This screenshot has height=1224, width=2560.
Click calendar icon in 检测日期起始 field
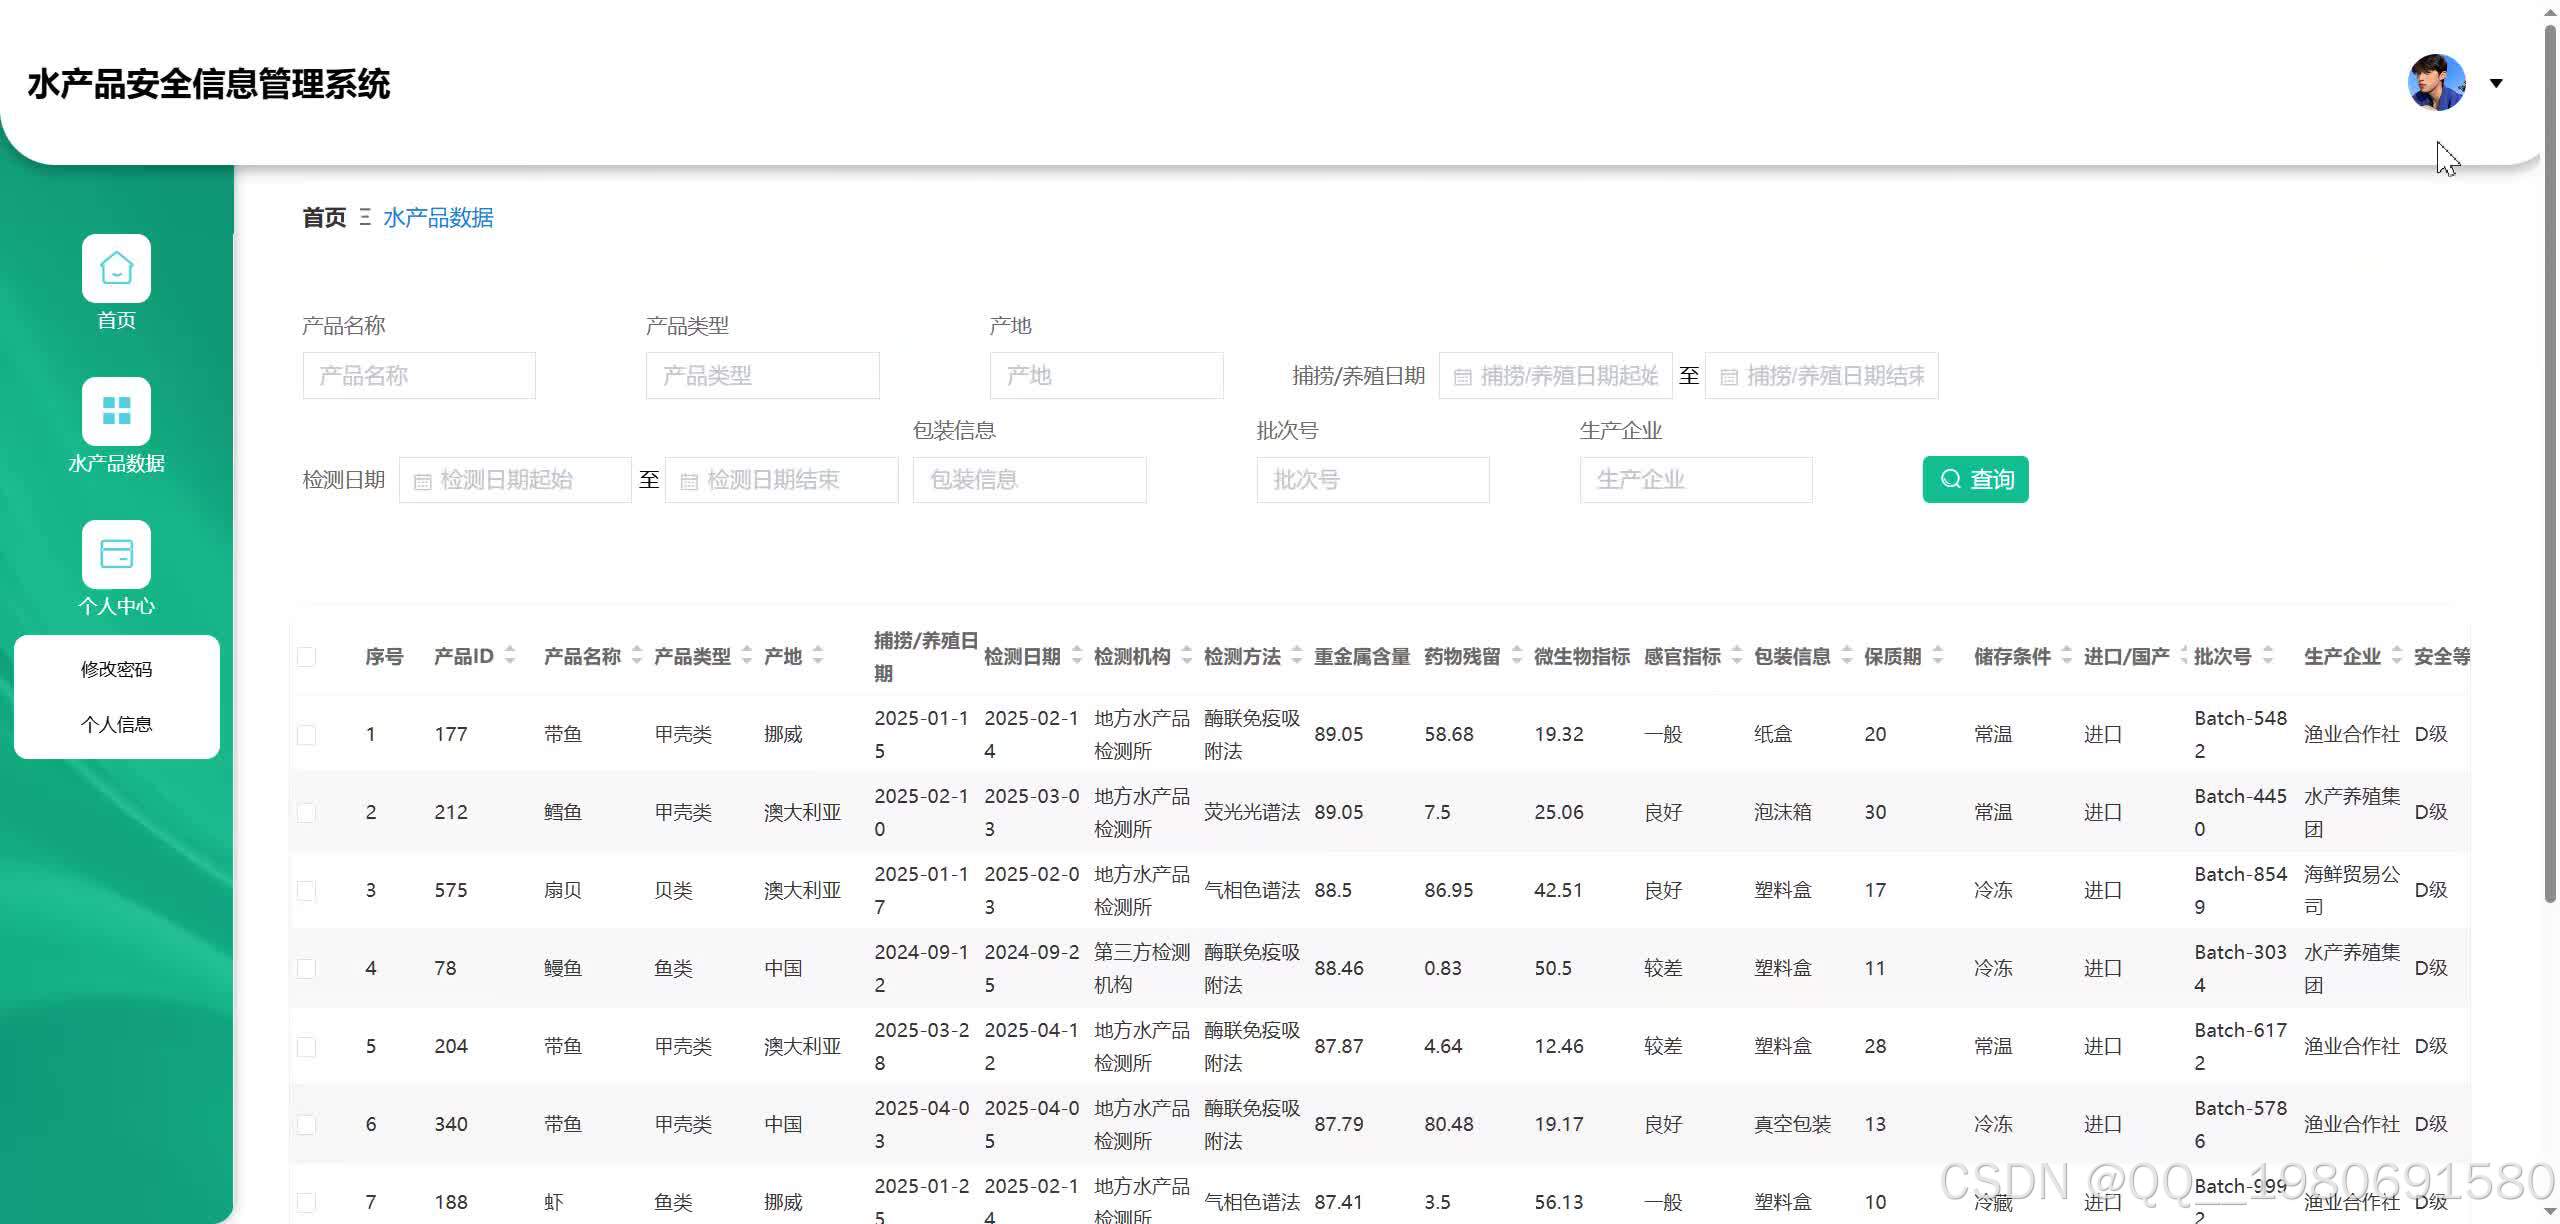tap(422, 479)
